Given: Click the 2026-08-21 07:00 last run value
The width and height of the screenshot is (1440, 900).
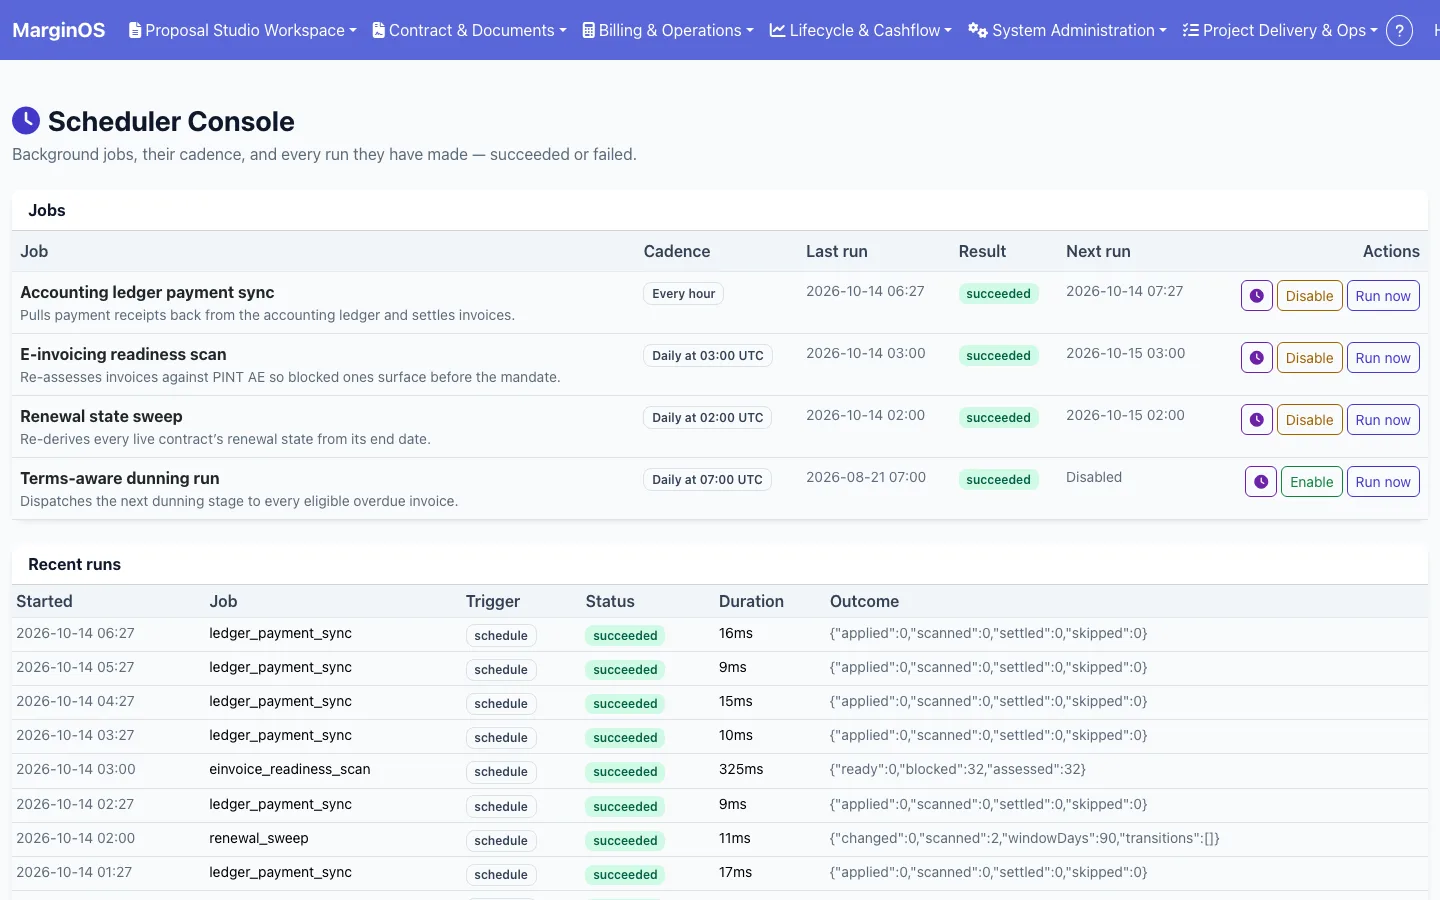Looking at the screenshot, I should tap(866, 477).
